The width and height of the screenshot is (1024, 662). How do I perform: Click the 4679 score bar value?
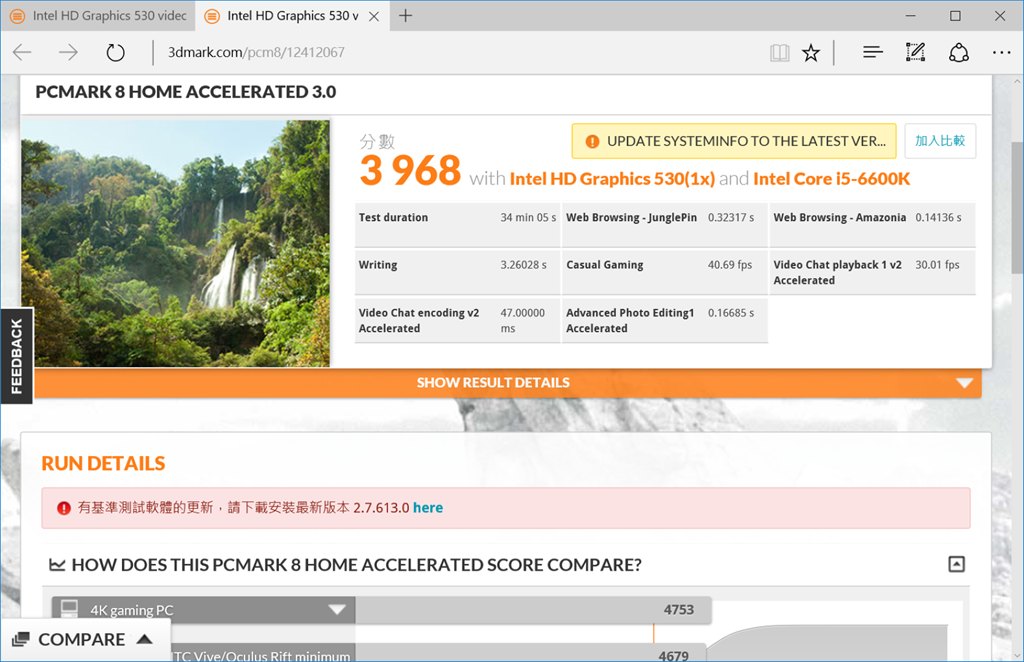673,655
